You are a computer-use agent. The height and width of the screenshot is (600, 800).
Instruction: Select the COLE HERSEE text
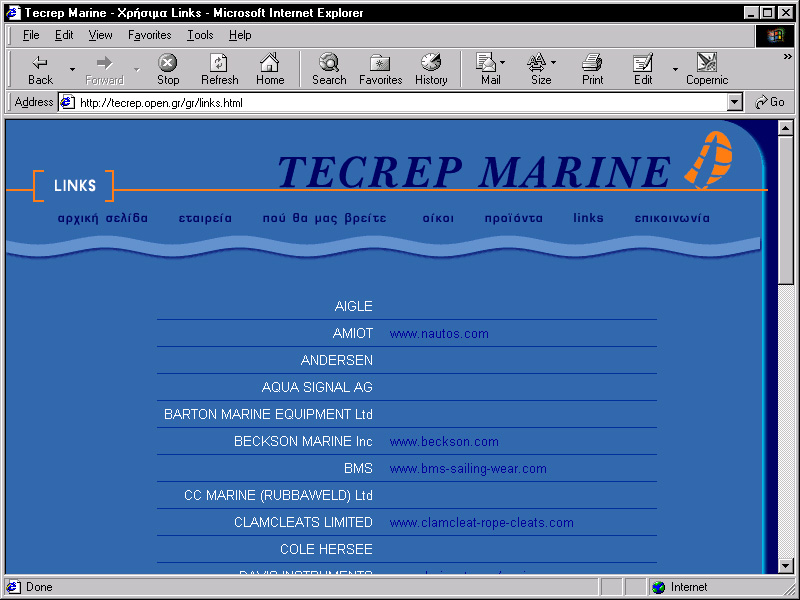pyautogui.click(x=326, y=549)
